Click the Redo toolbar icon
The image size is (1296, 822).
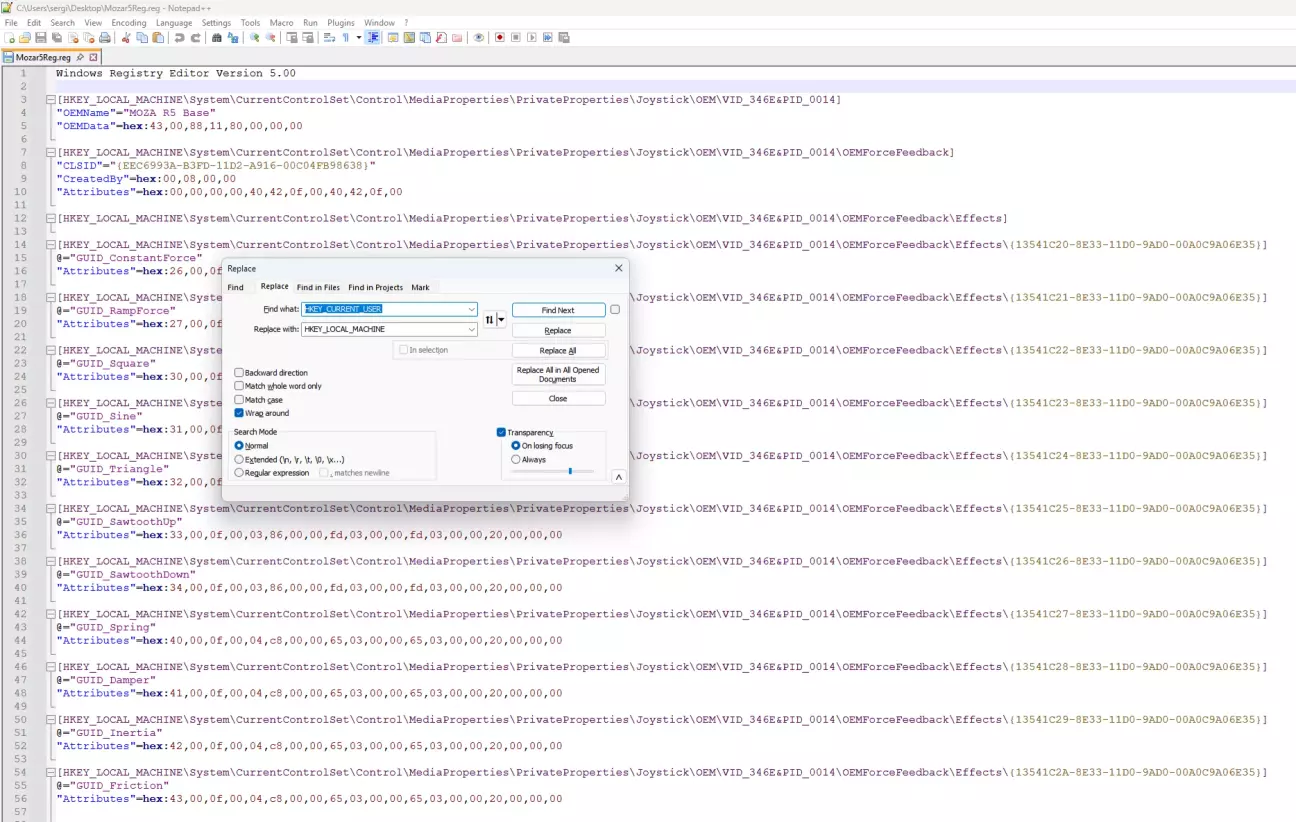pos(196,38)
